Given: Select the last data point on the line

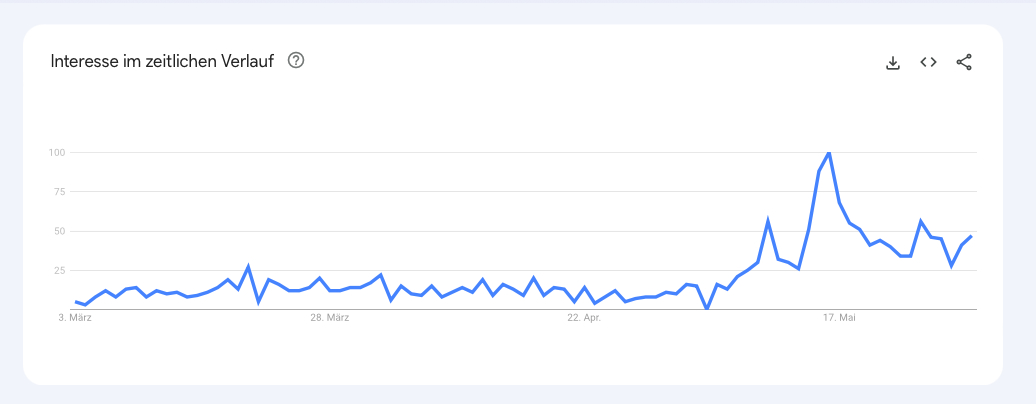Looking at the screenshot, I should tap(971, 236).
